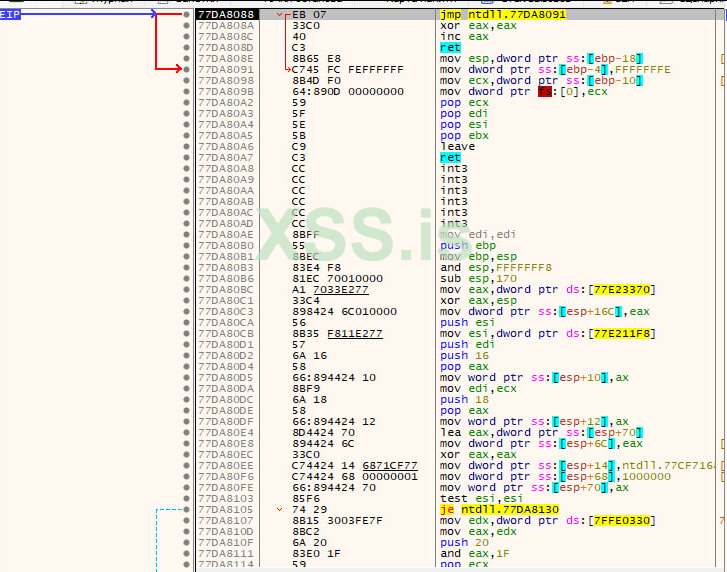Click bytes 898424 6C010000
The width and height of the screenshot is (727, 572).
click(344, 311)
